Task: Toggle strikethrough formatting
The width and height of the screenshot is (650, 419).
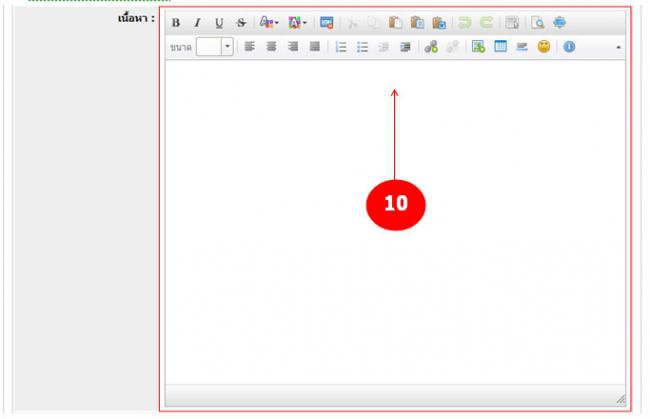Action: pyautogui.click(x=241, y=23)
